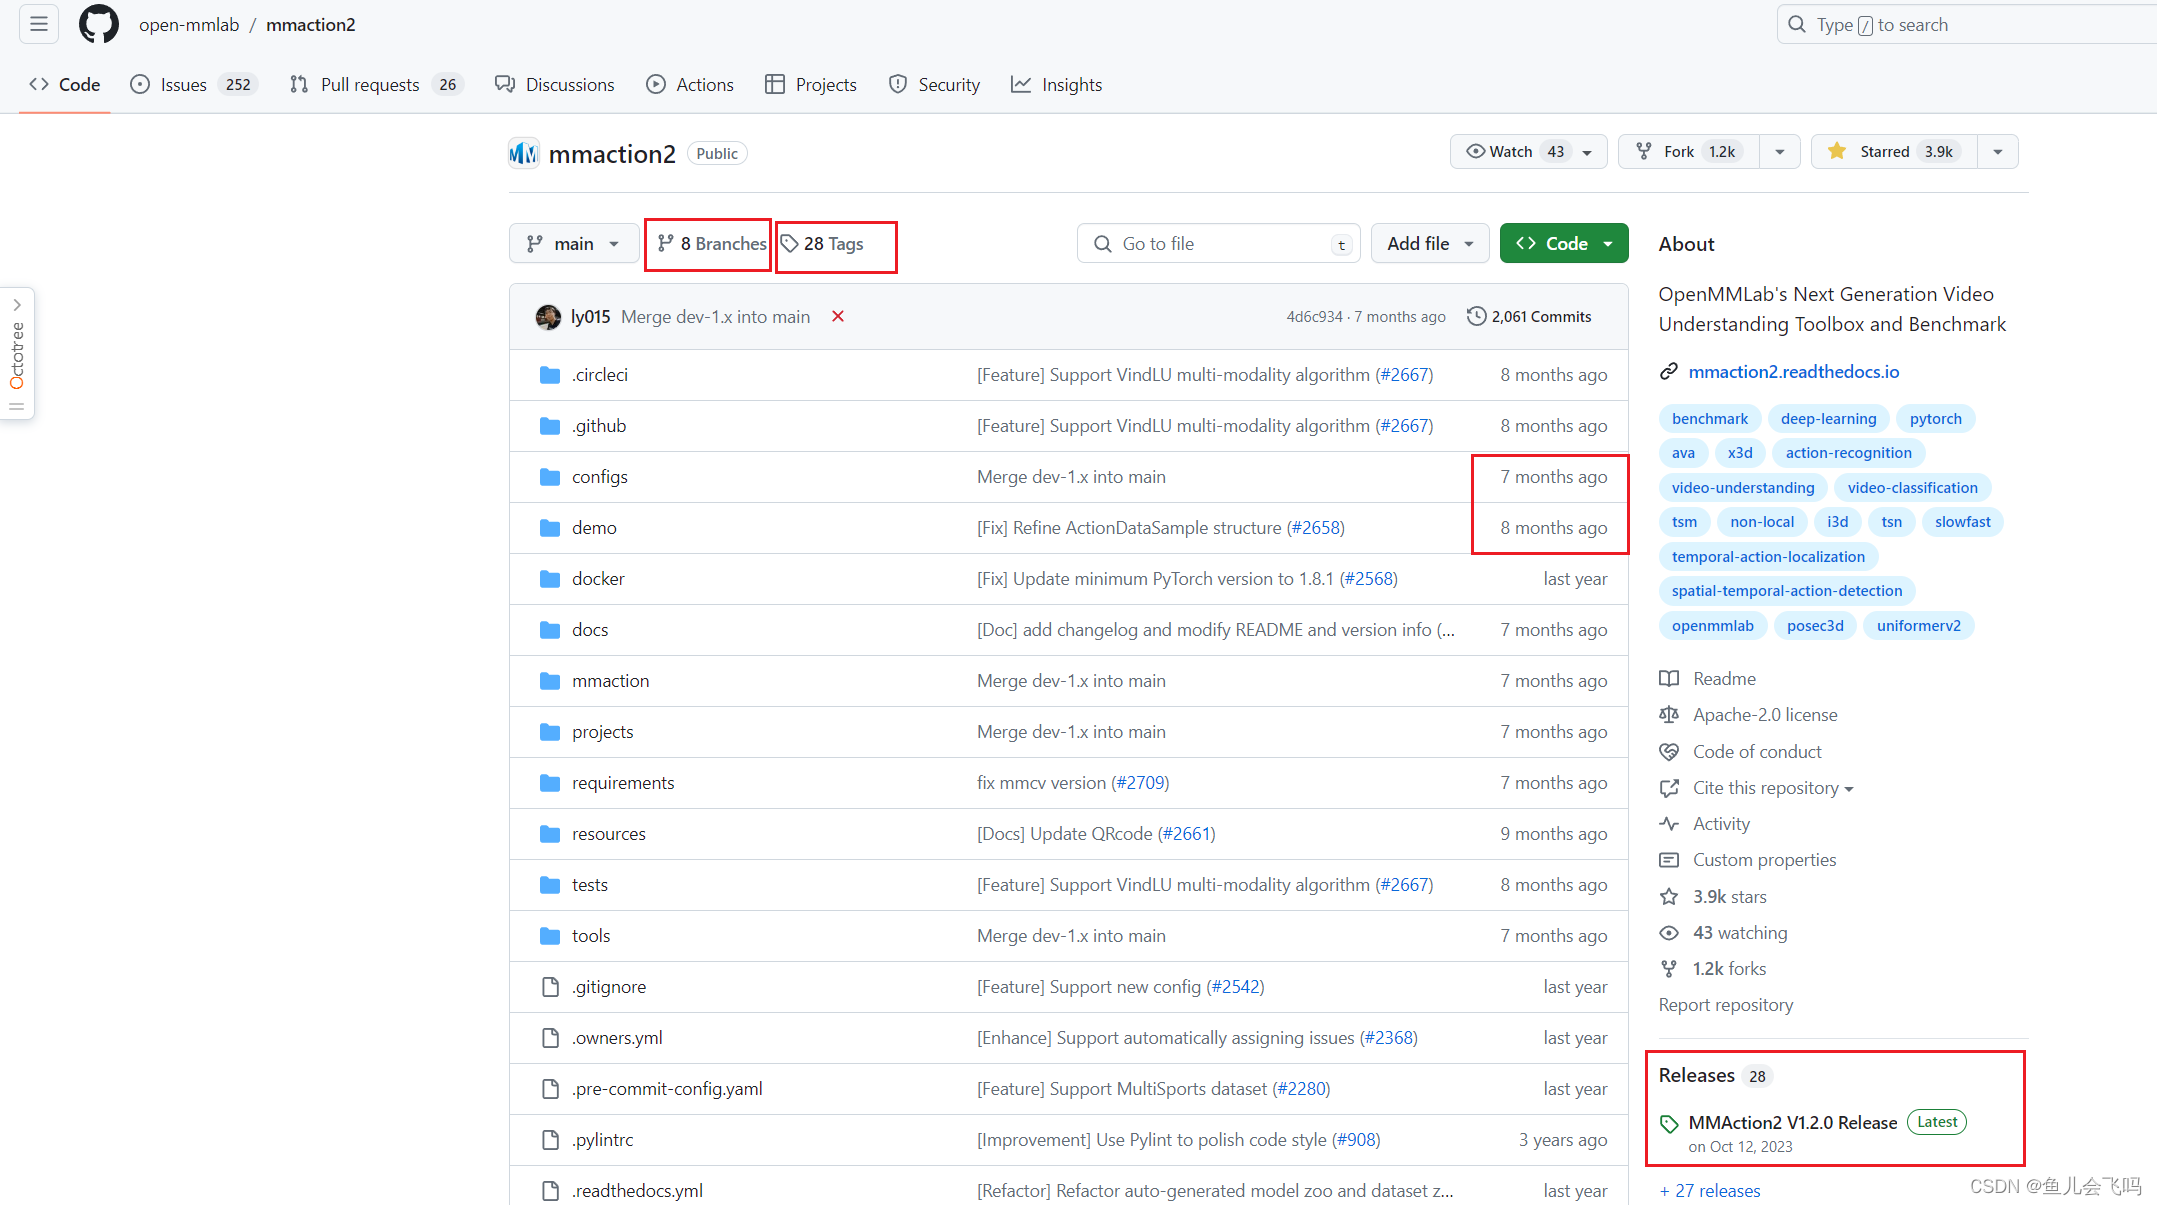
Task: Open the configs folder
Action: click(x=599, y=477)
